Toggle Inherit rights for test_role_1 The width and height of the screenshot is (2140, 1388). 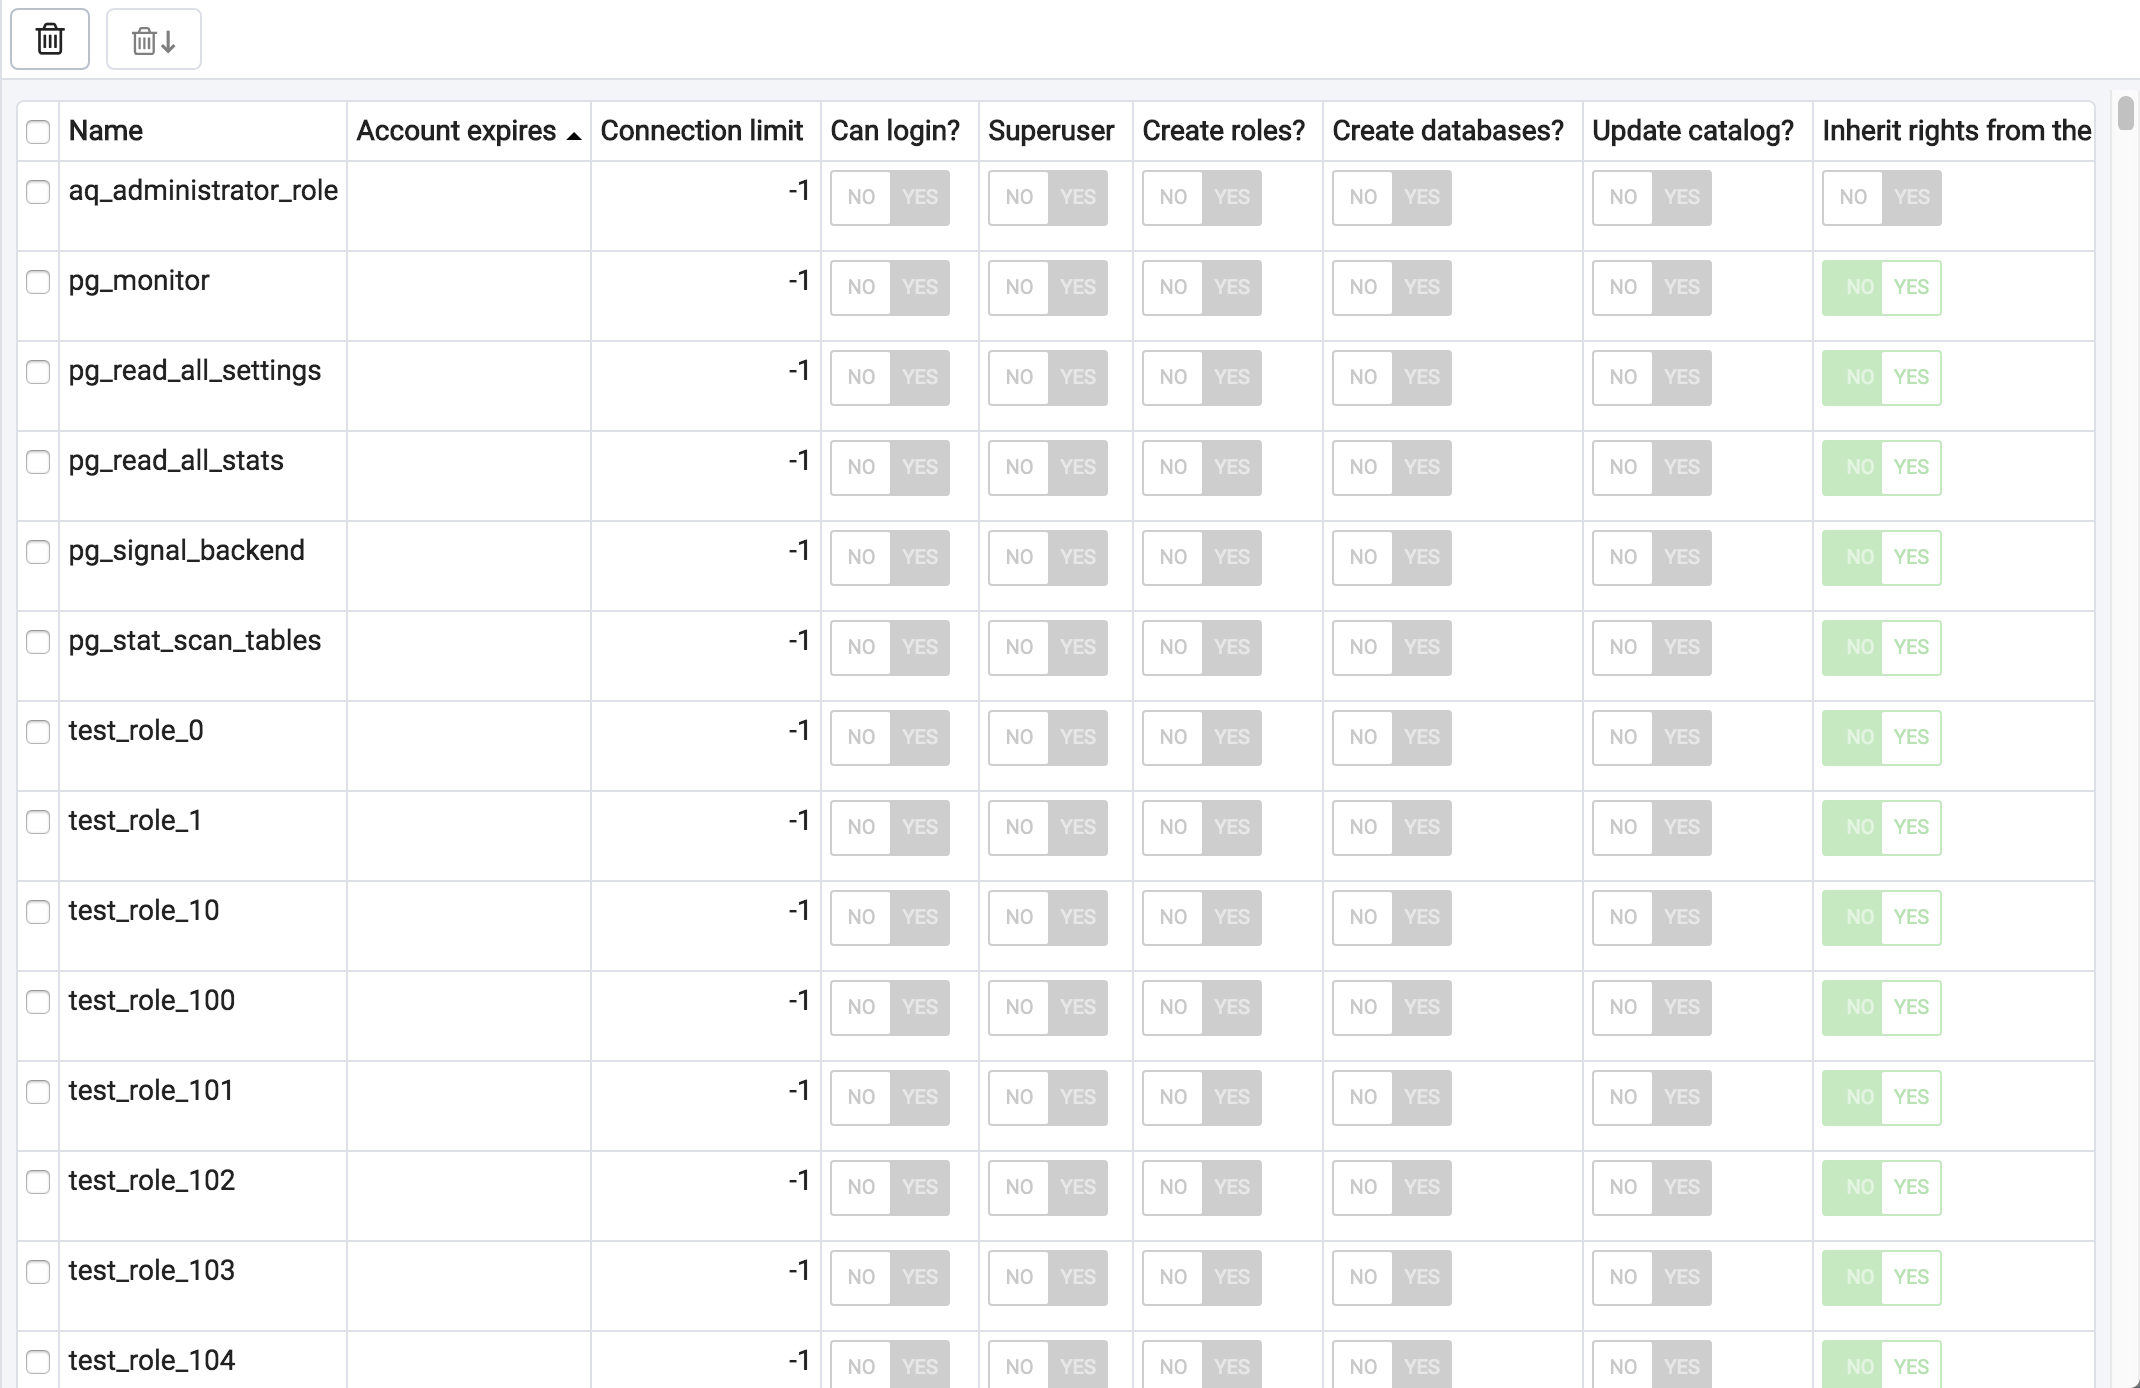tap(1881, 827)
